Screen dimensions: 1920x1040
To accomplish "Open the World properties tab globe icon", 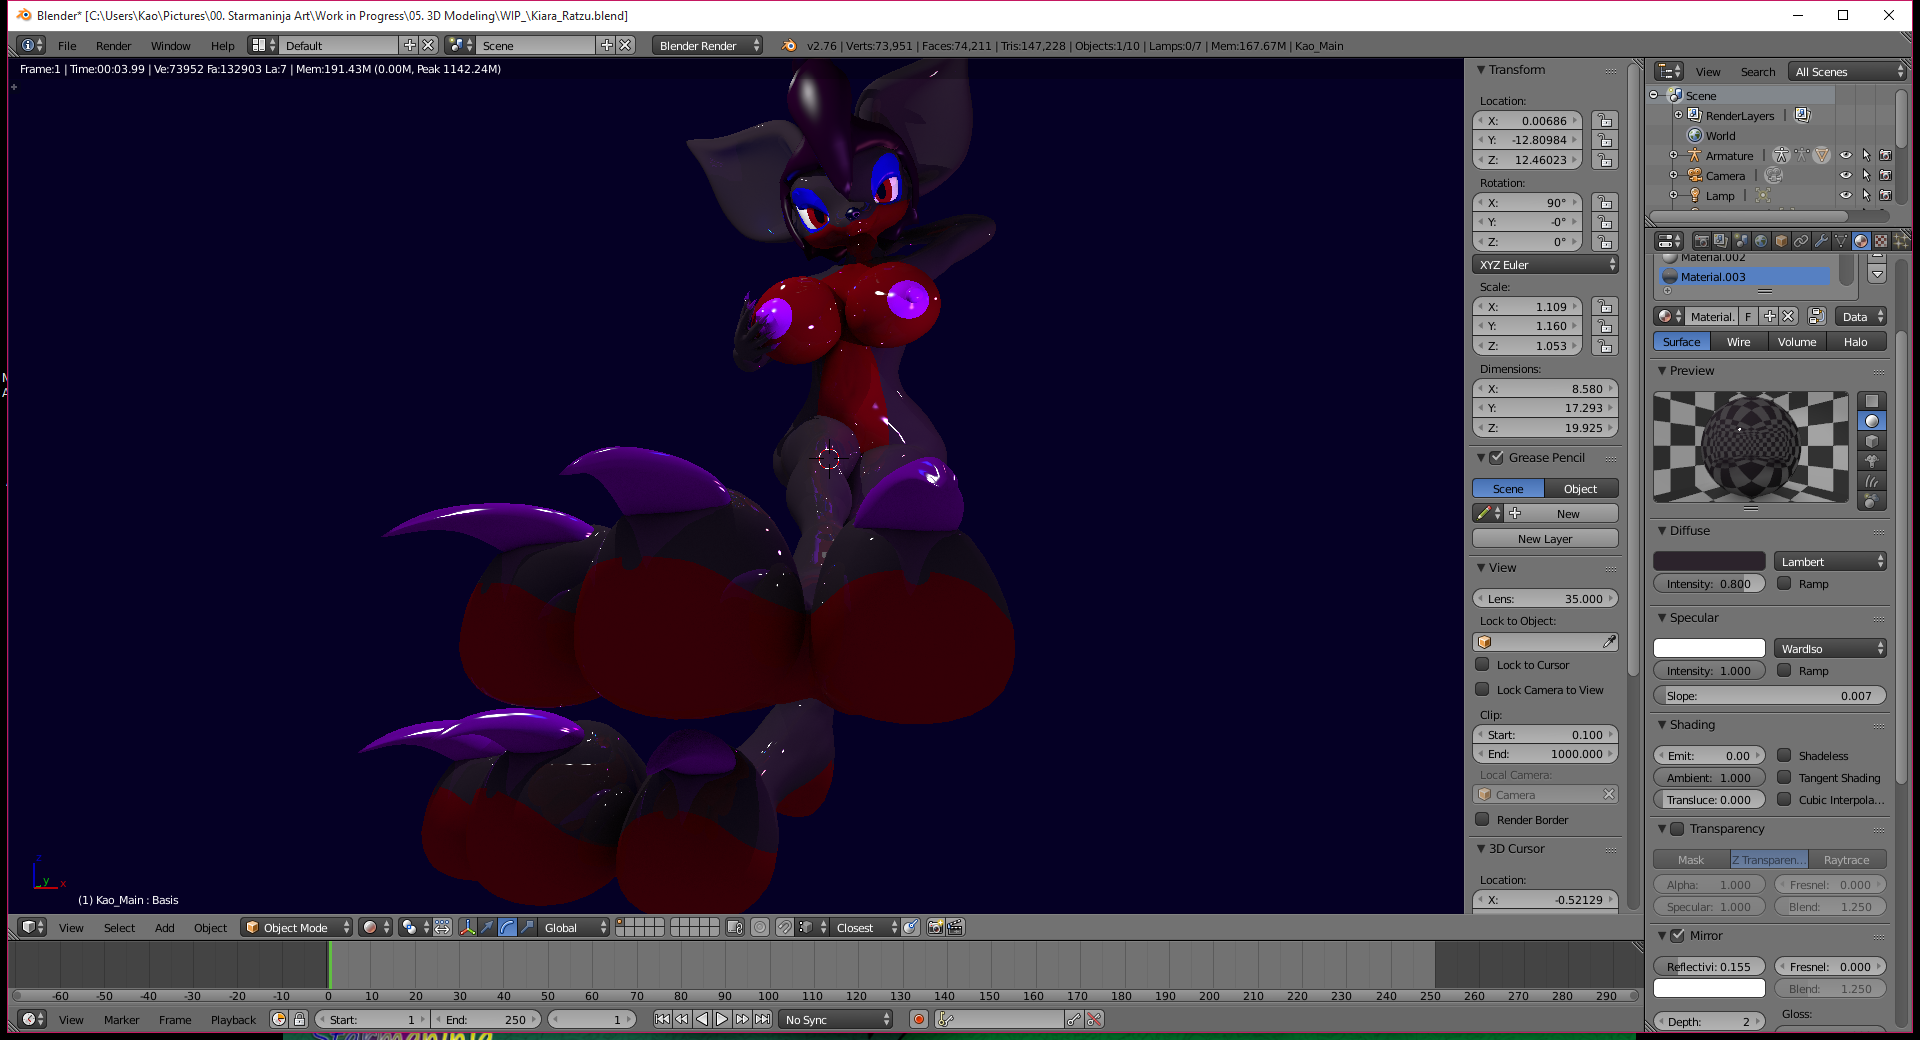I will 1761,241.
